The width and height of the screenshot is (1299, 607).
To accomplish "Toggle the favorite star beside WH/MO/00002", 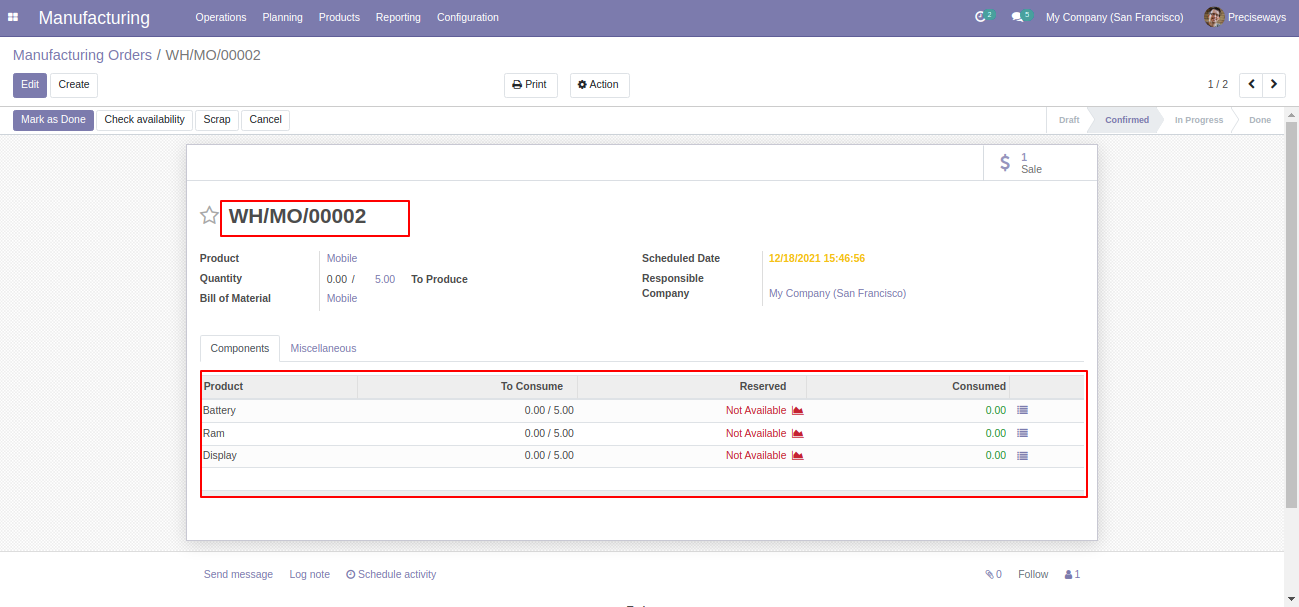I will 209,215.
